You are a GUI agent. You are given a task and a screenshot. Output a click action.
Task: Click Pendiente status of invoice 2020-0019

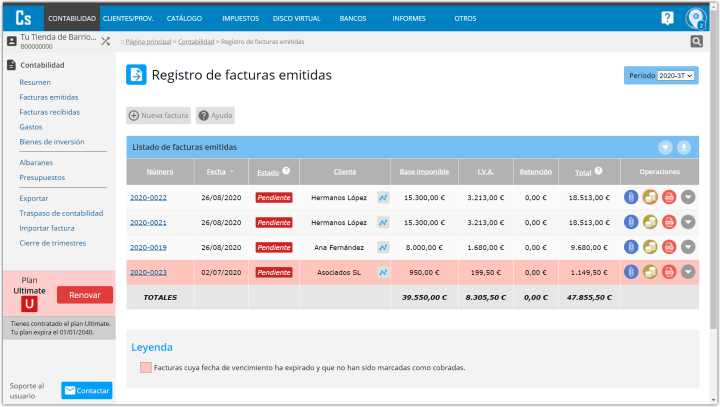click(x=274, y=247)
